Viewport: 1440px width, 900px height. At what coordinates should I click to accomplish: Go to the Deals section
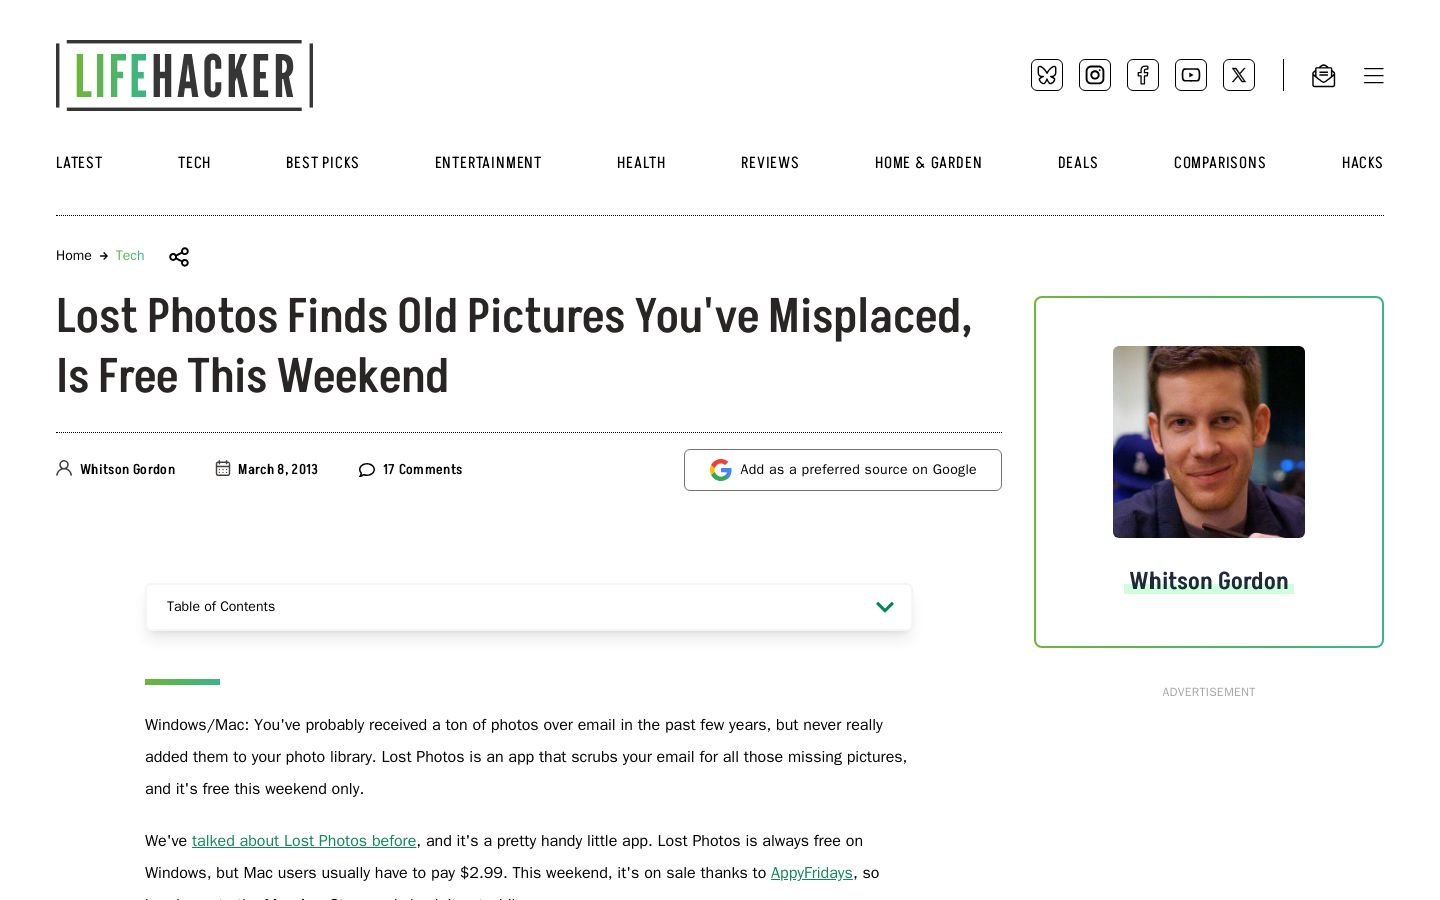click(x=1078, y=163)
